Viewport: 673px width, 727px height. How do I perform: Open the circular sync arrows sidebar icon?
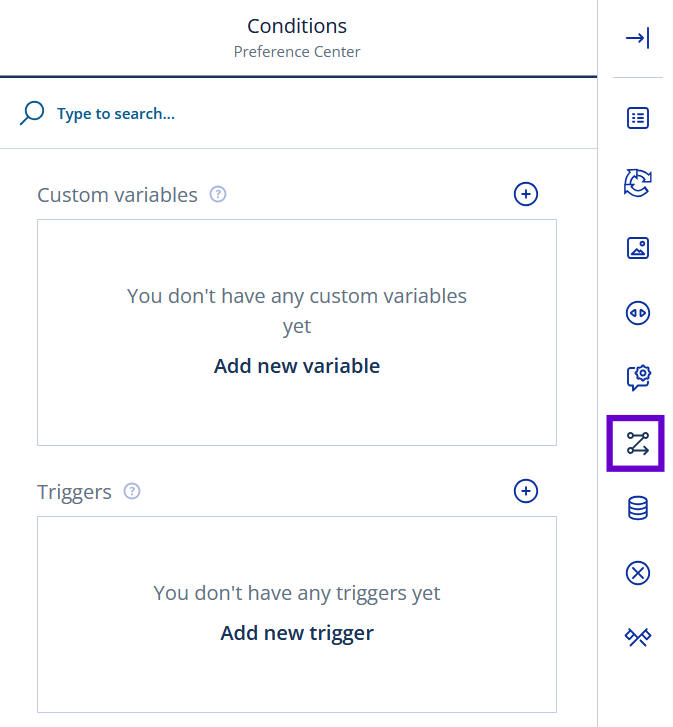[638, 183]
